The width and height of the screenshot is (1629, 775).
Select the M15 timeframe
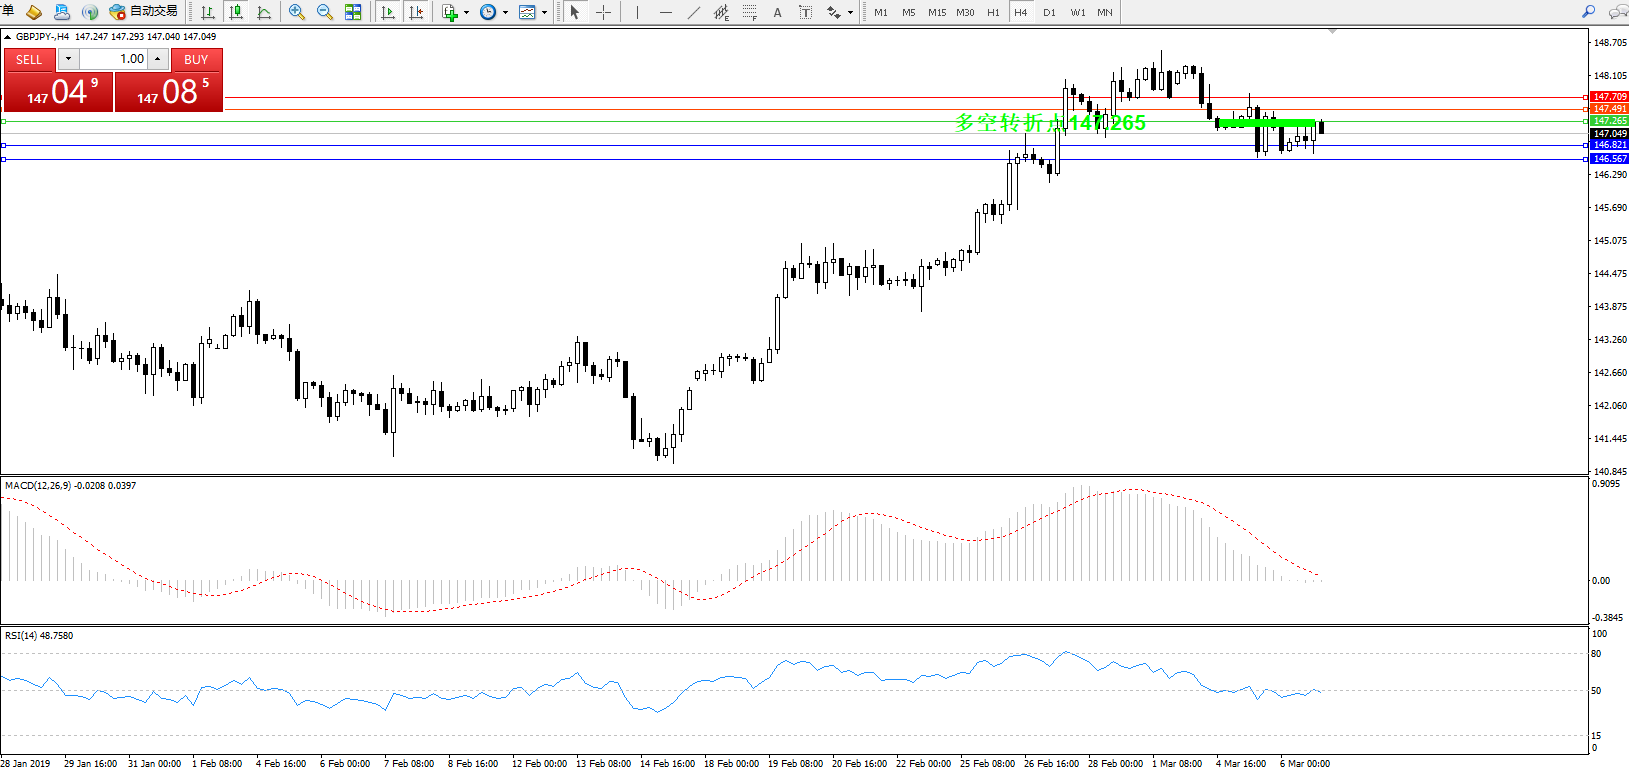936,12
